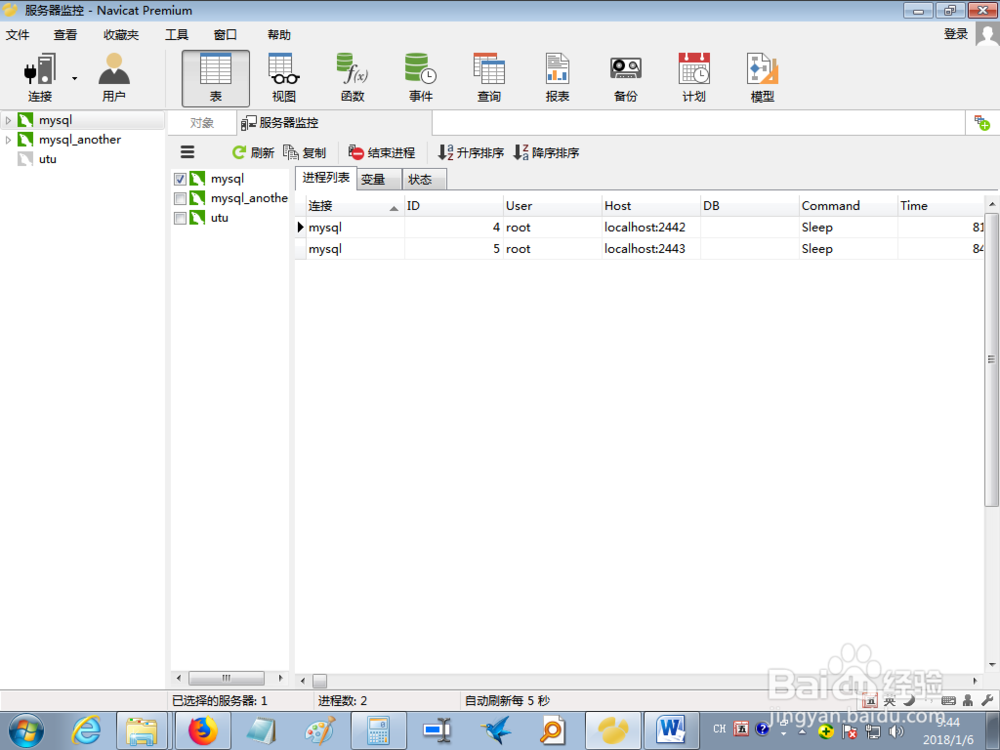Viewport: 1000px width, 750px height.
Task: Uncheck the mysql server checkbox
Action: tap(180, 179)
